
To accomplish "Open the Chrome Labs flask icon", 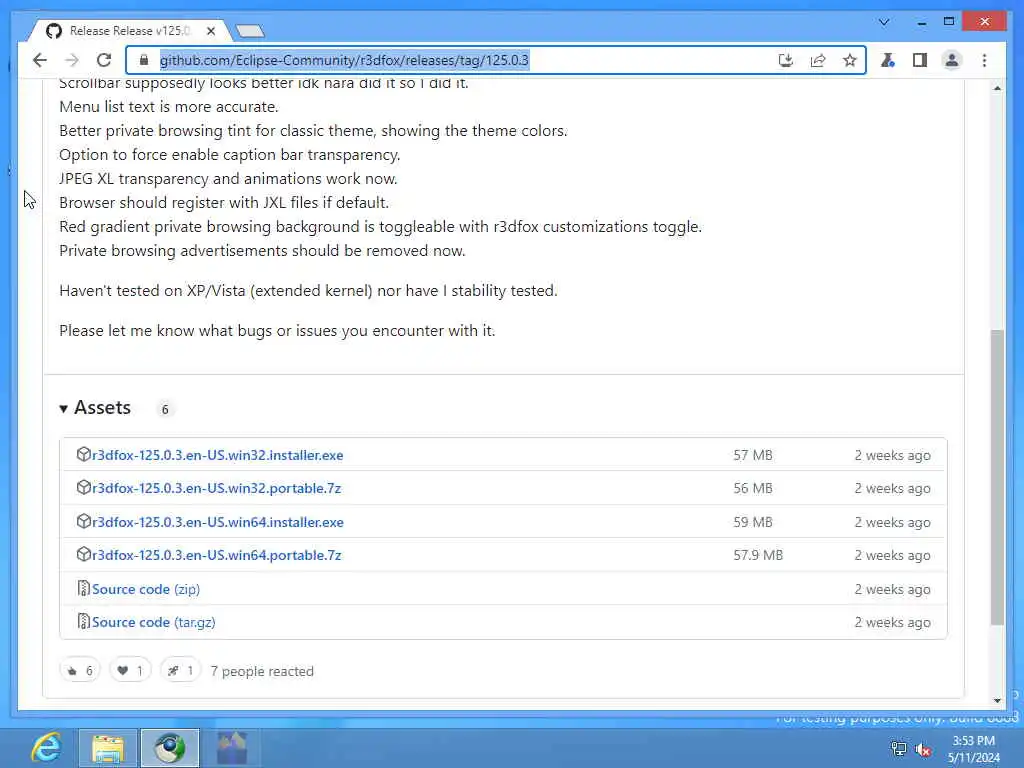I will 888,60.
